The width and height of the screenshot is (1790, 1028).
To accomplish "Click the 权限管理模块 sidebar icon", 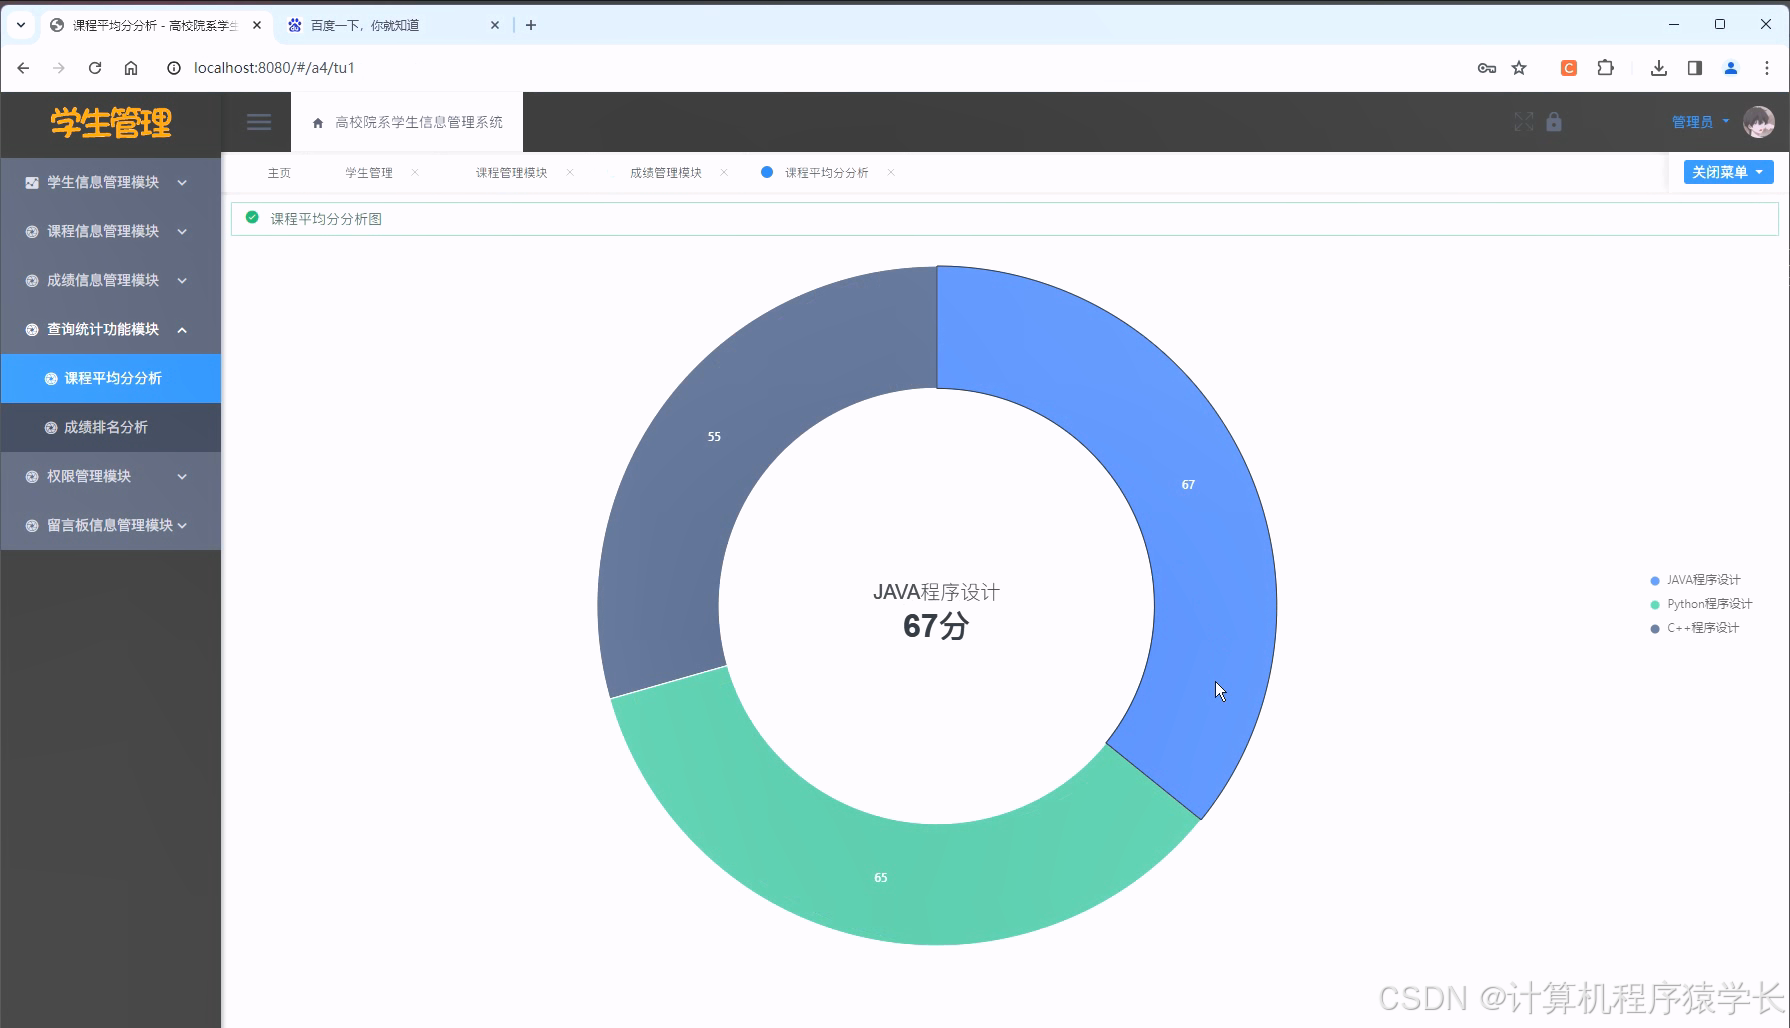I will 32,476.
